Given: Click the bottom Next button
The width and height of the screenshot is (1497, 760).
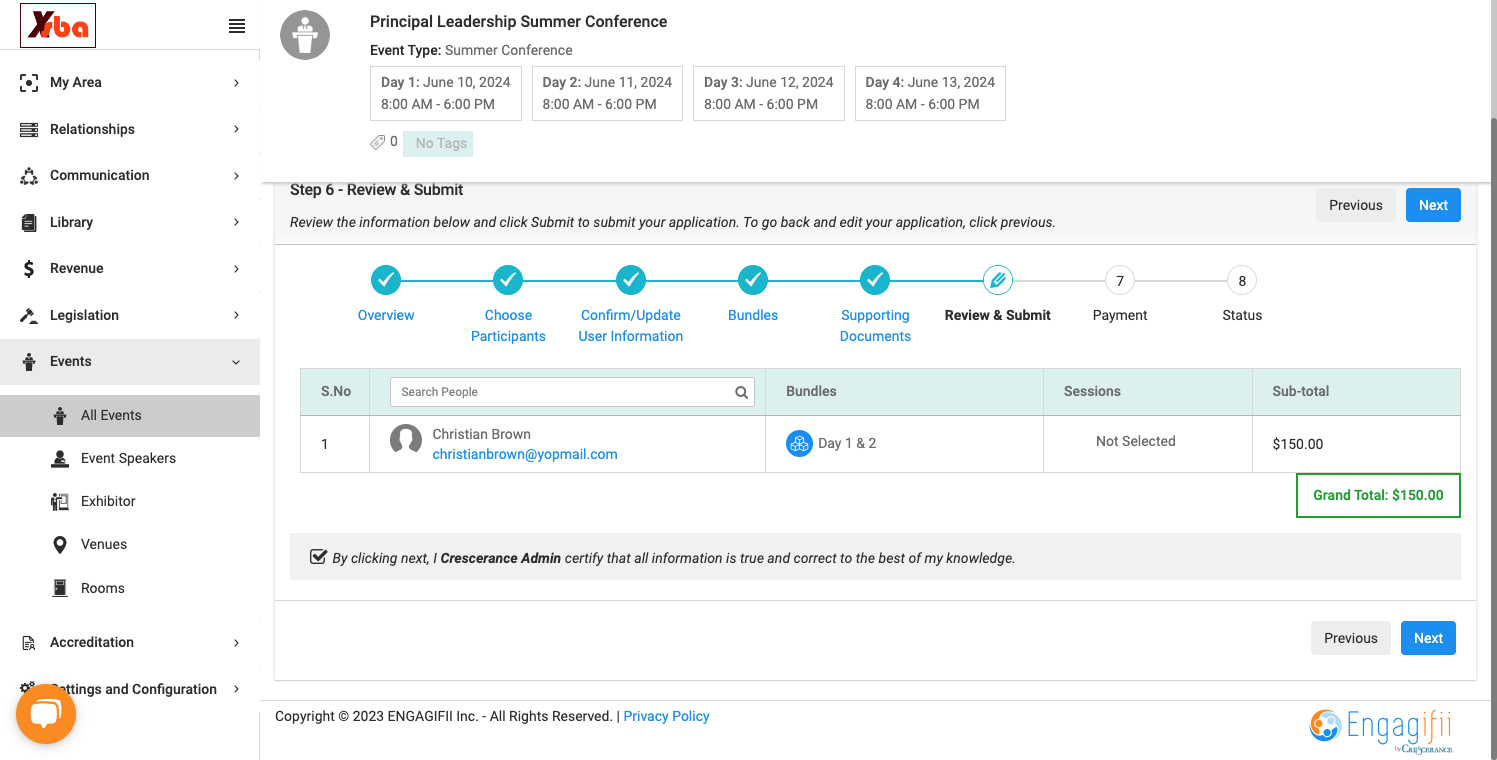Looking at the screenshot, I should [x=1428, y=638].
